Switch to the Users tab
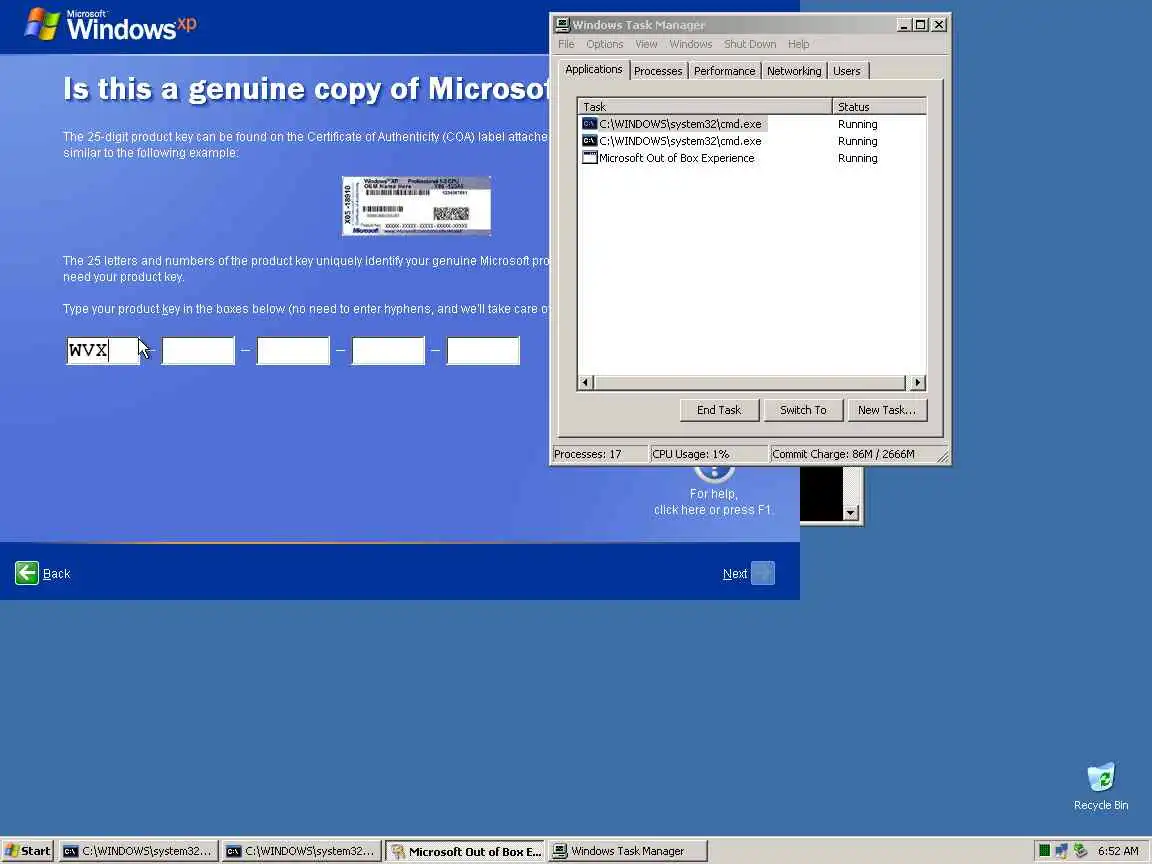Image resolution: width=1152 pixels, height=864 pixels. tap(846, 71)
